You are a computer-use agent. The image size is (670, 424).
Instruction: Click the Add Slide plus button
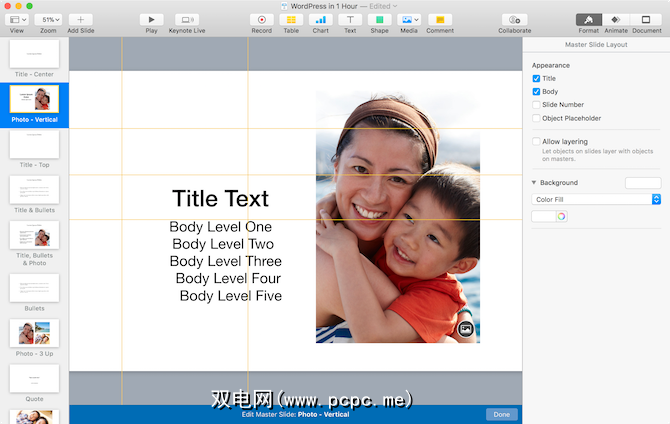tap(81, 19)
